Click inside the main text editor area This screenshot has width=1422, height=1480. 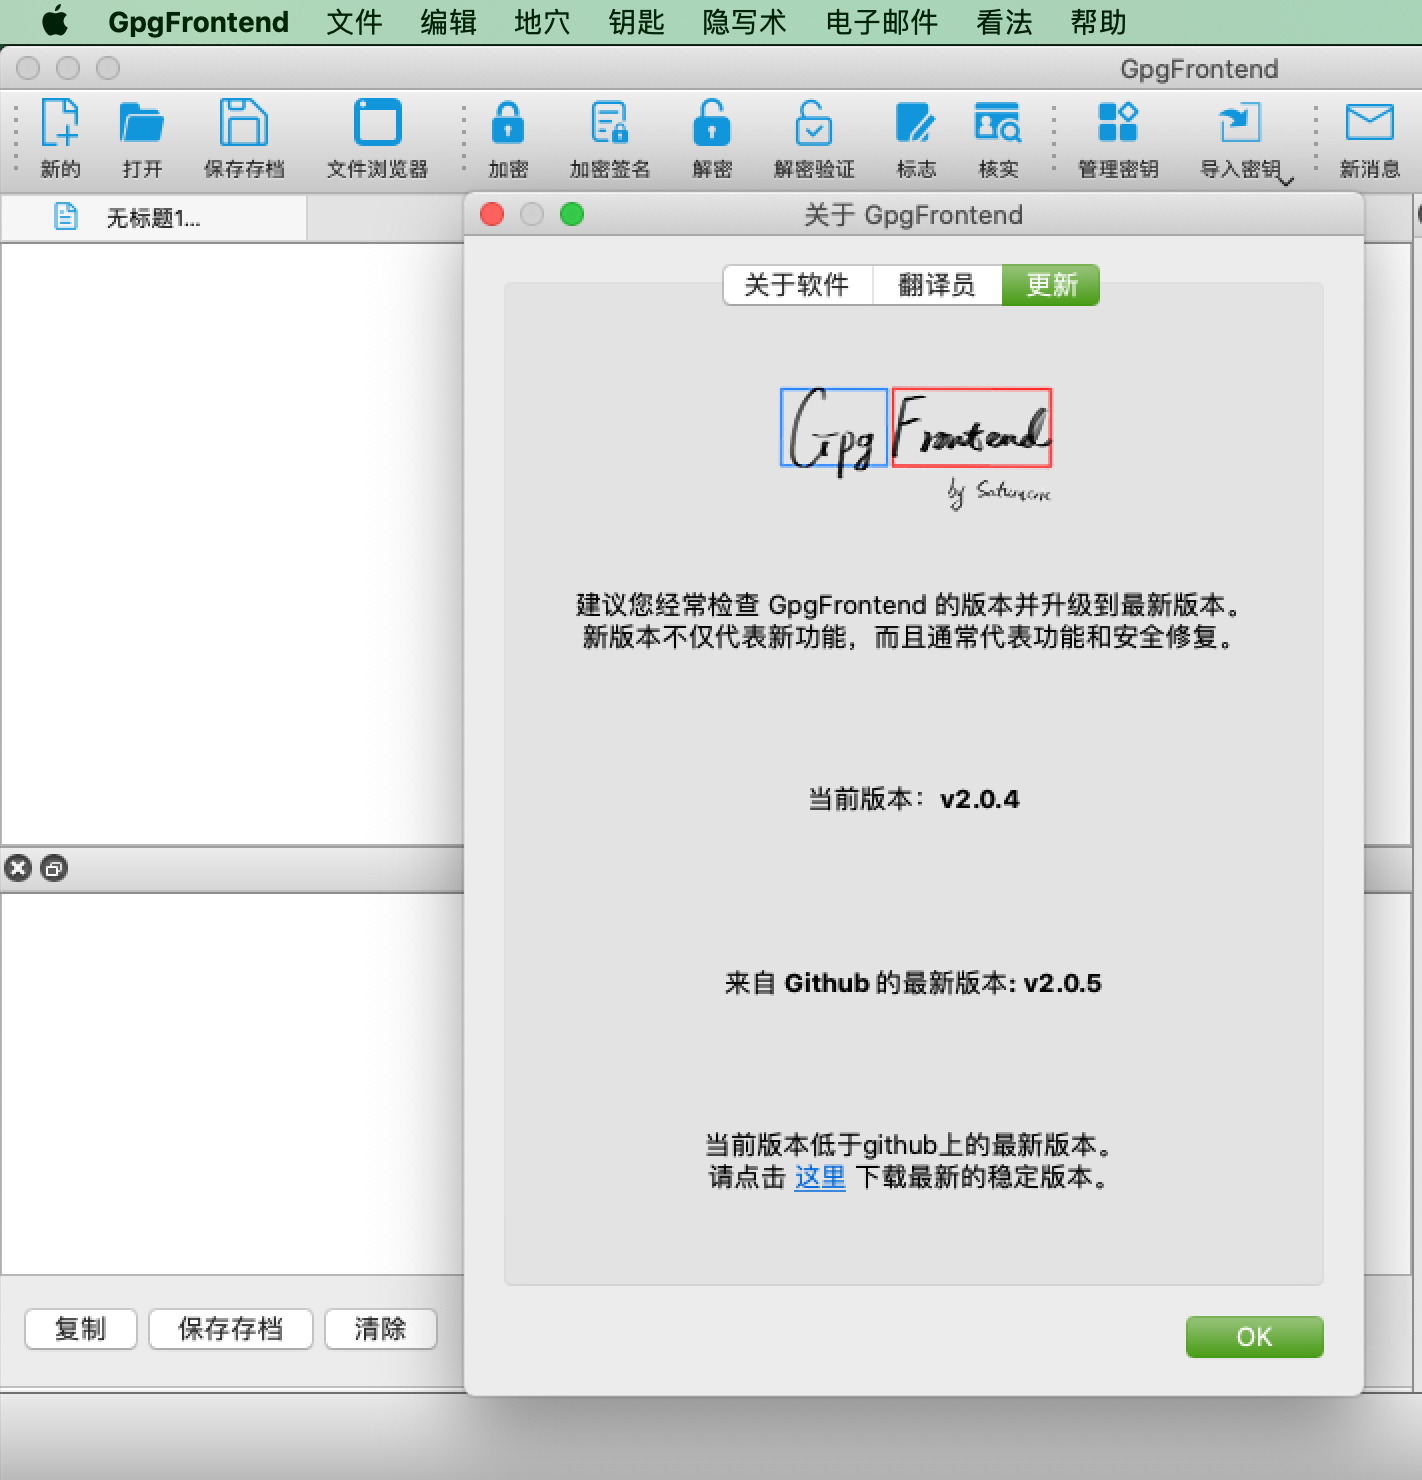[232, 543]
